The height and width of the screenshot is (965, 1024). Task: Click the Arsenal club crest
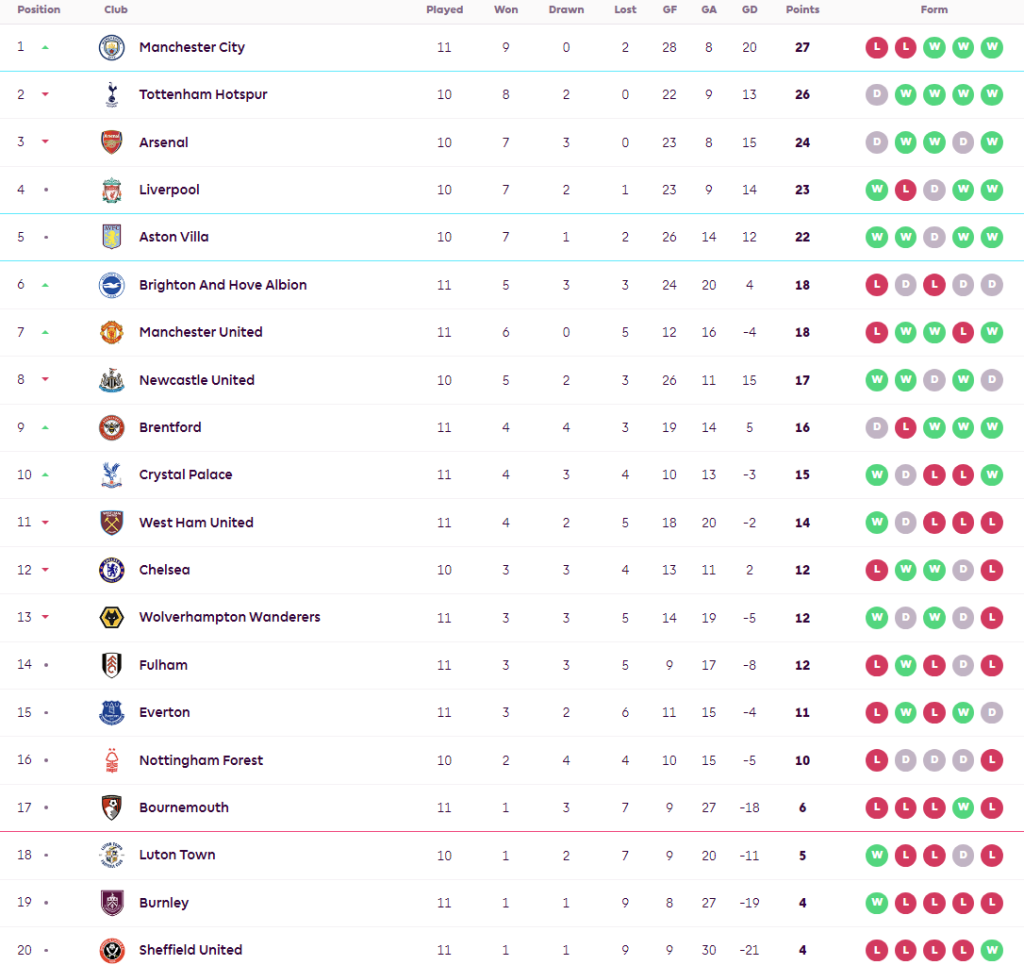tap(111, 142)
